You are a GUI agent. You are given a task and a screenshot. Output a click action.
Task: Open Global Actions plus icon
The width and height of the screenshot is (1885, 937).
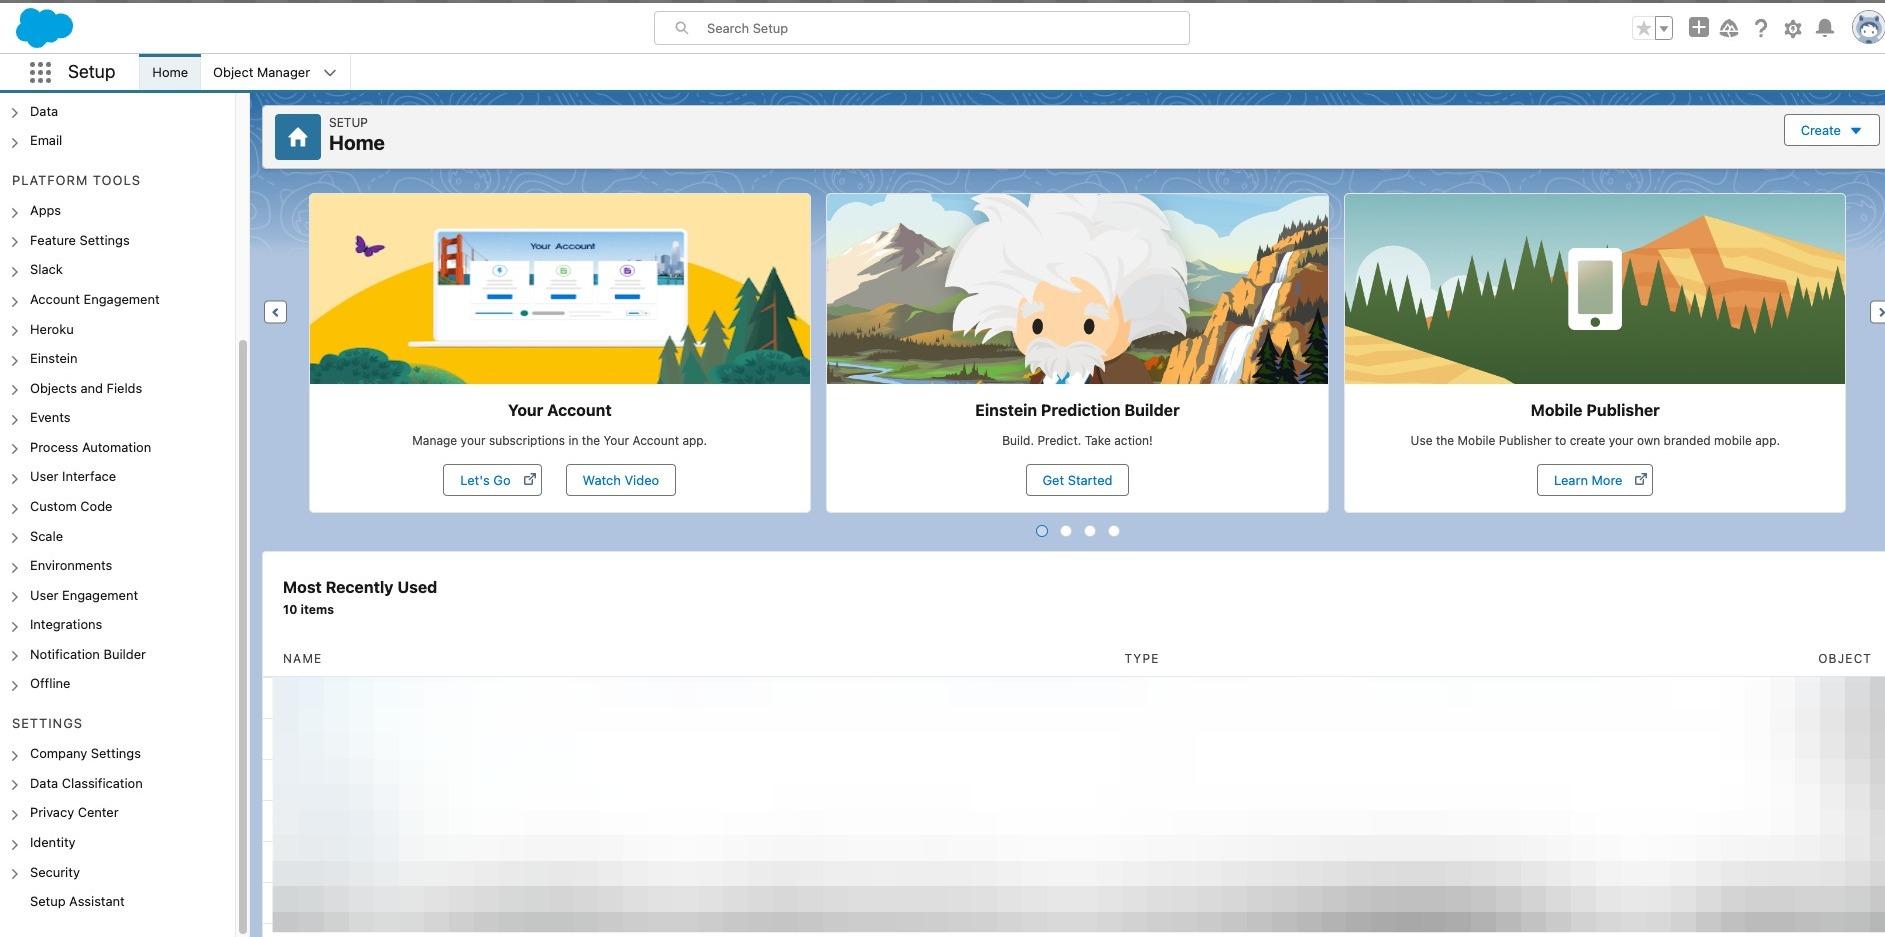pos(1698,28)
